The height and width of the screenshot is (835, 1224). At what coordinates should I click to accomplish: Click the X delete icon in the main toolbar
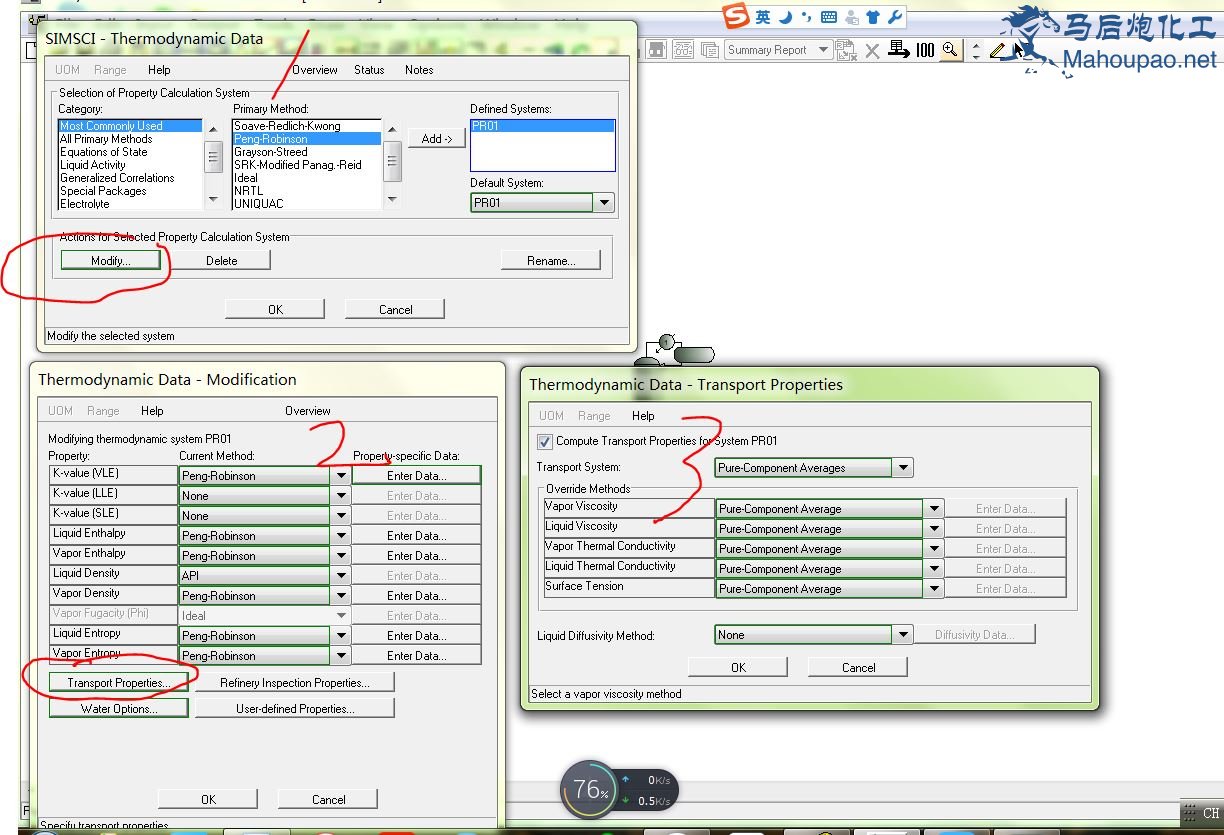point(872,50)
